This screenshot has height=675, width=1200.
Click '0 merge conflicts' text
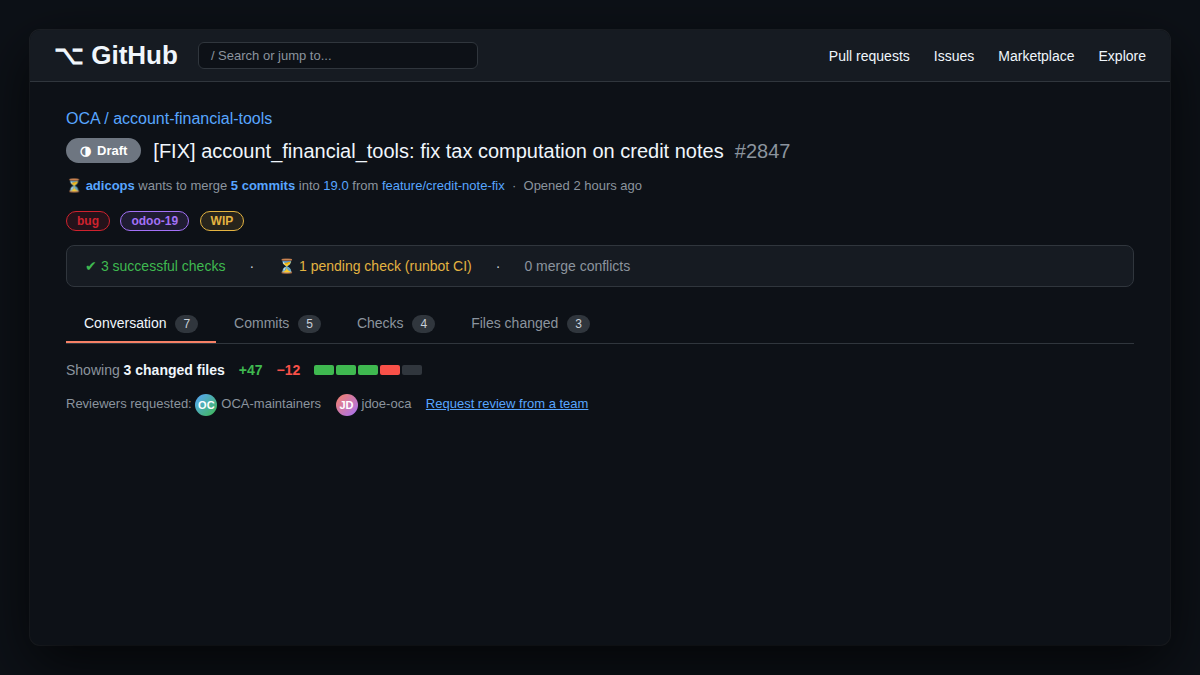click(577, 266)
